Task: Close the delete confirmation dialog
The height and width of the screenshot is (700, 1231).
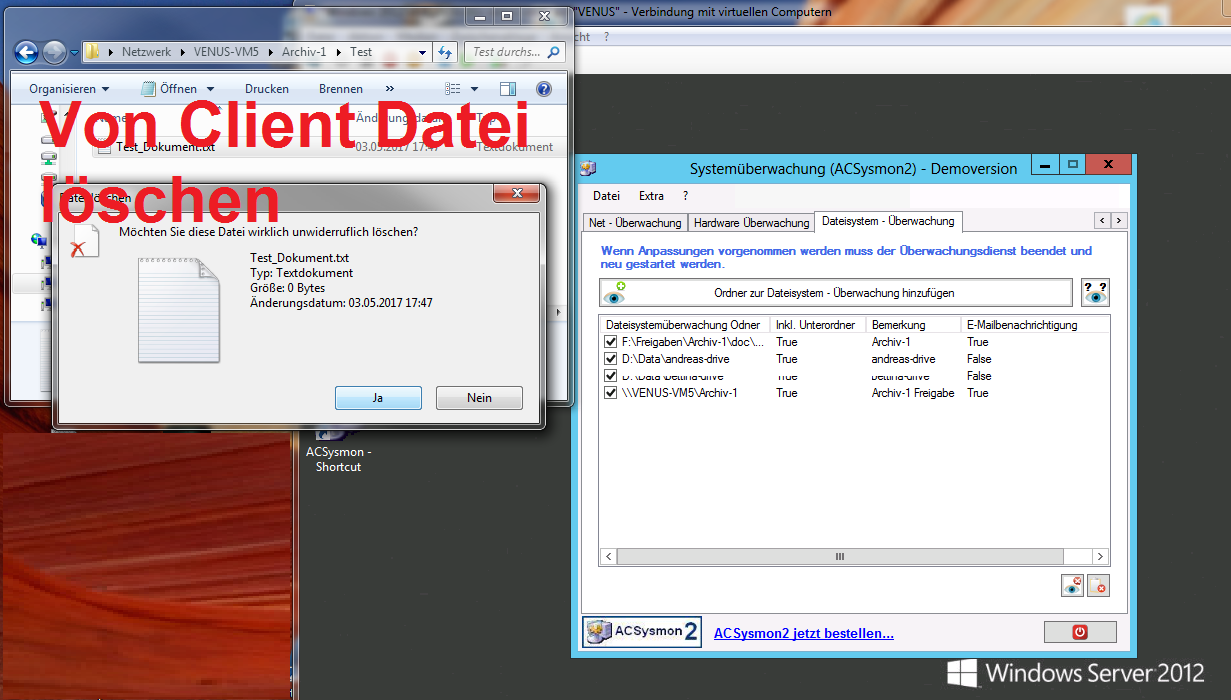Action: pyautogui.click(x=517, y=193)
